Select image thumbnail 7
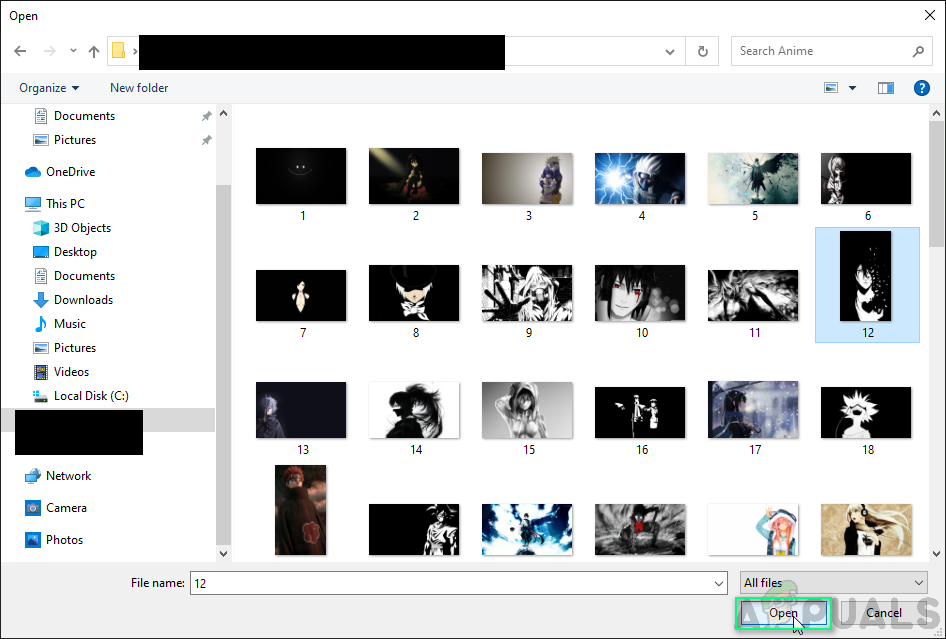This screenshot has height=639, width=946. tap(301, 296)
